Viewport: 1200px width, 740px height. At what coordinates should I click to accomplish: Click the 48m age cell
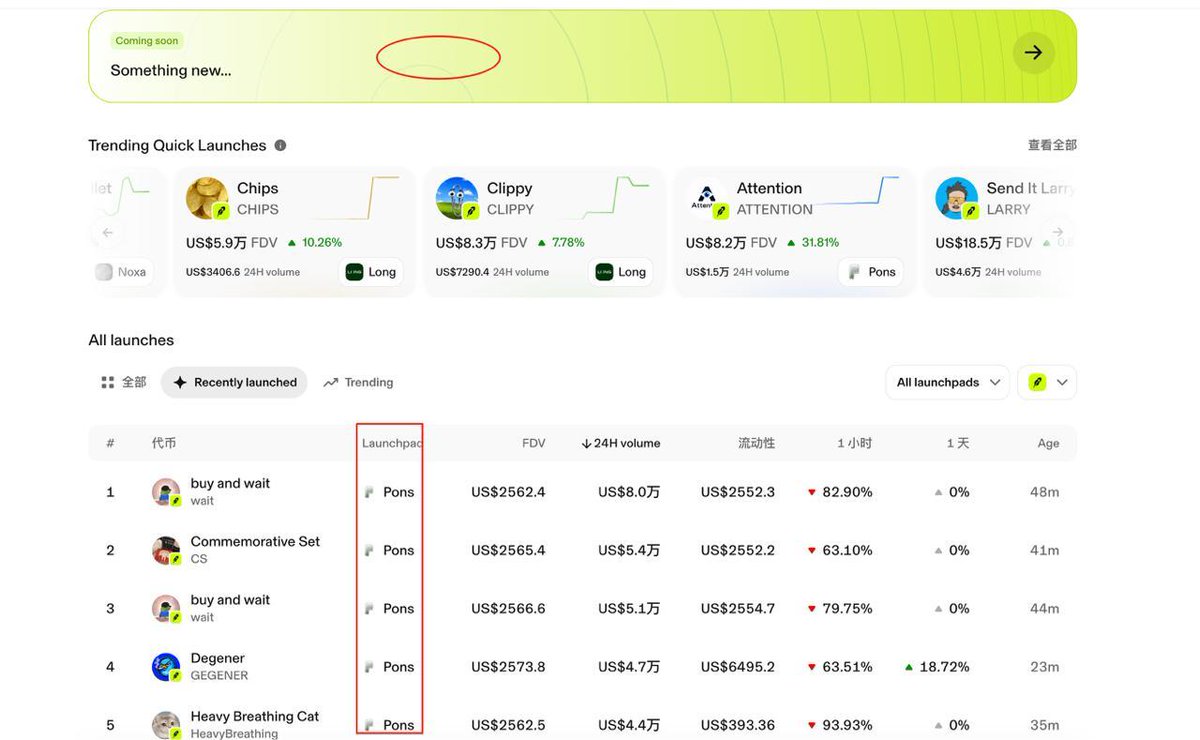click(1045, 492)
